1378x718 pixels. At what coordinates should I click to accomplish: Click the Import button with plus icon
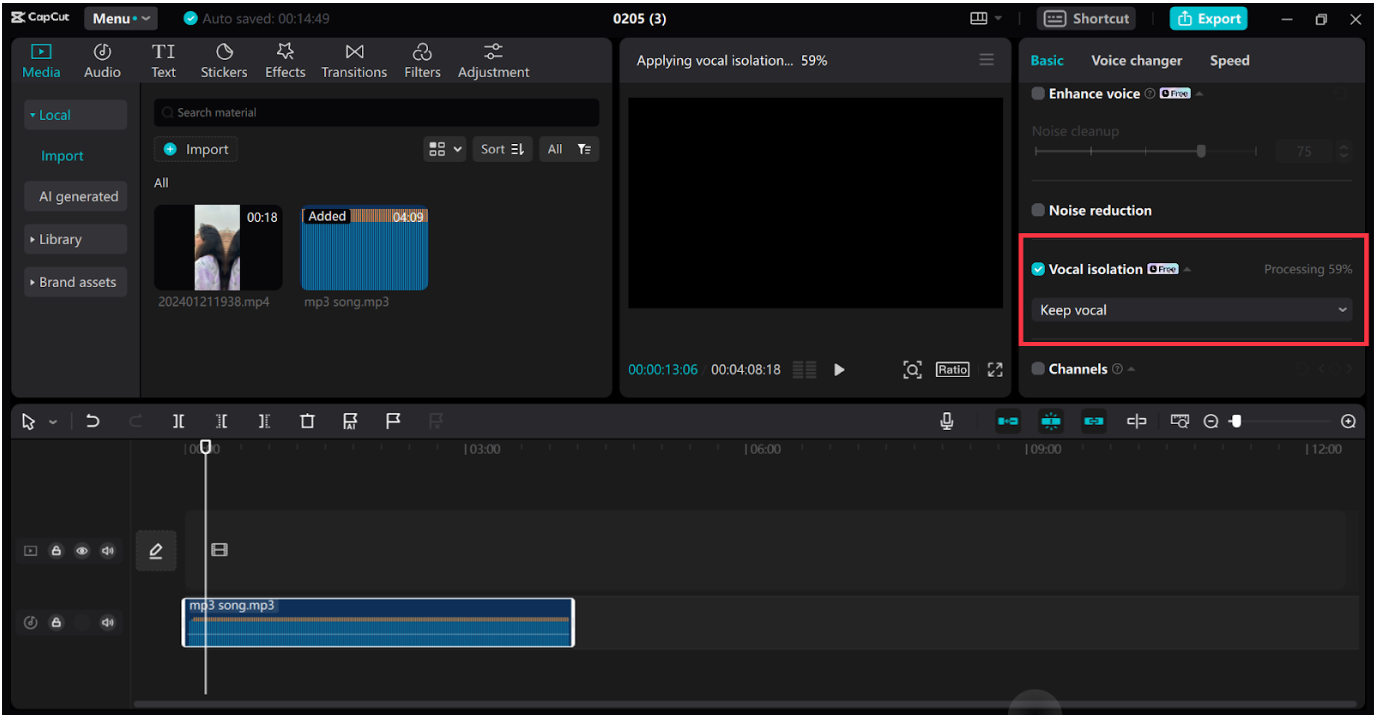pos(196,149)
